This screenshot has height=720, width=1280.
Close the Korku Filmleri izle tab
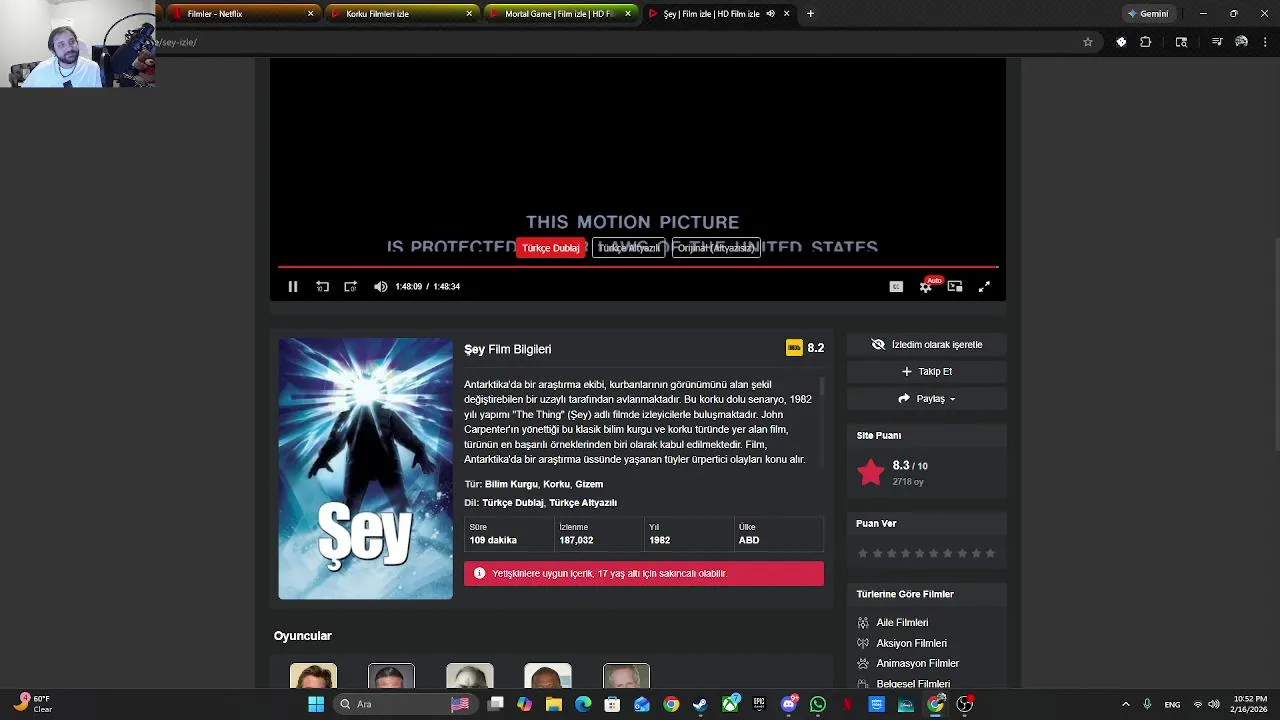click(x=469, y=14)
